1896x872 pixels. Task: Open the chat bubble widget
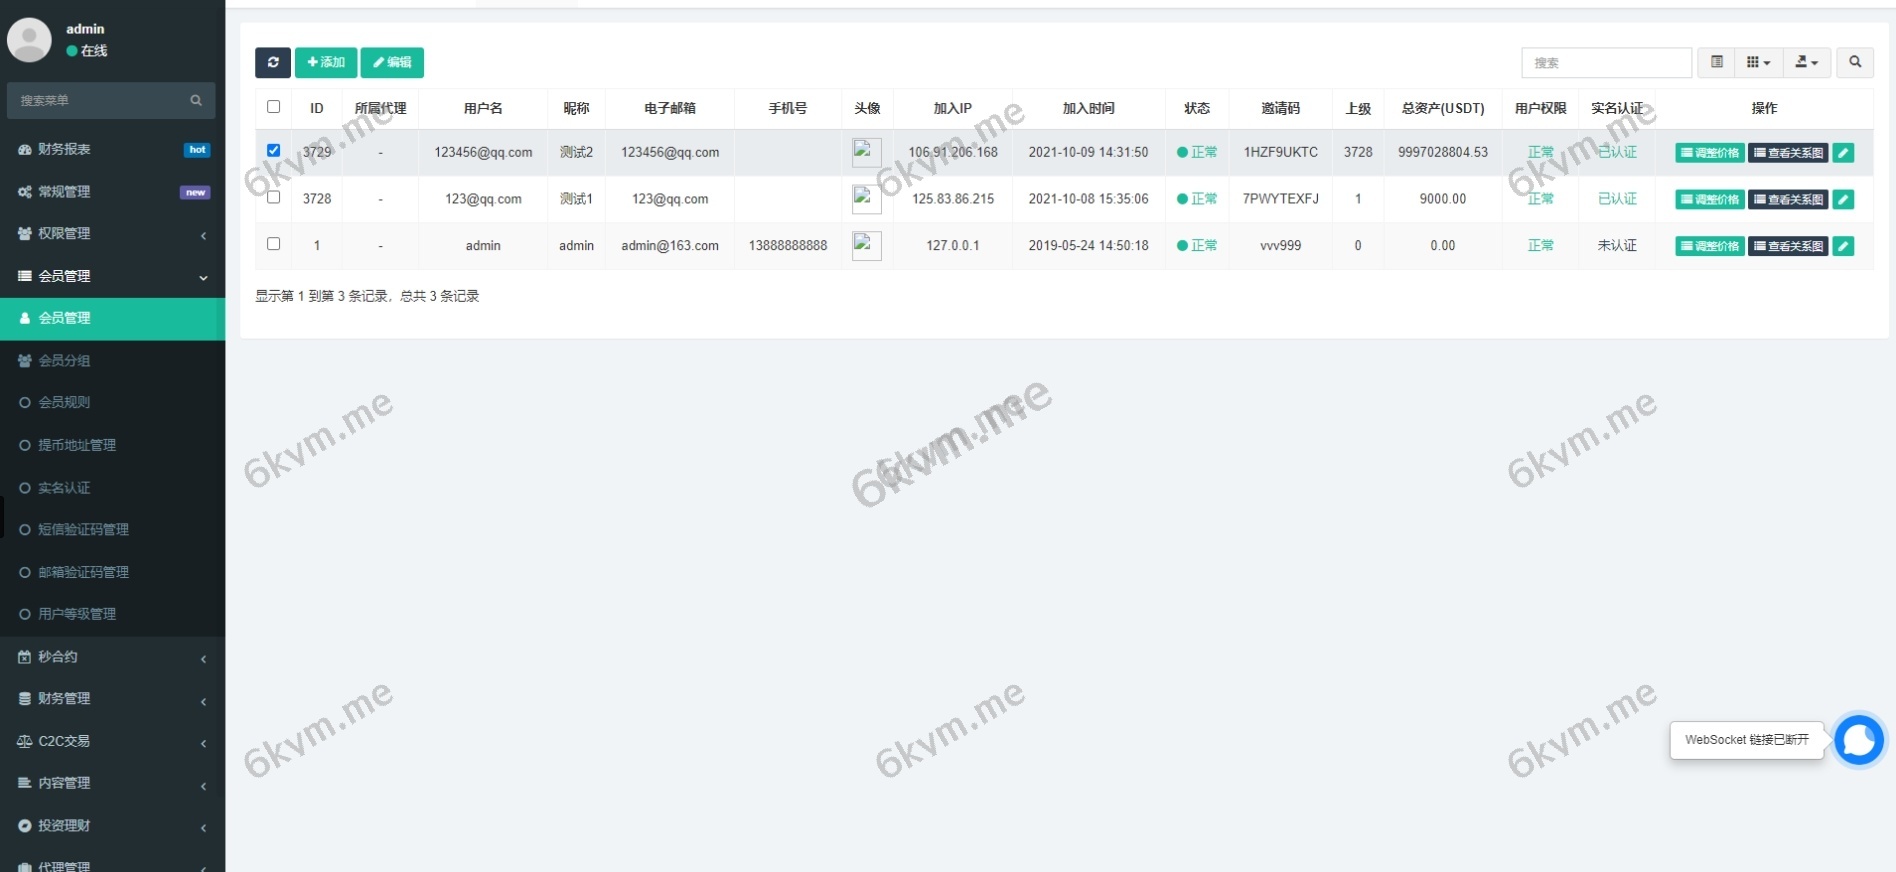[x=1859, y=740]
